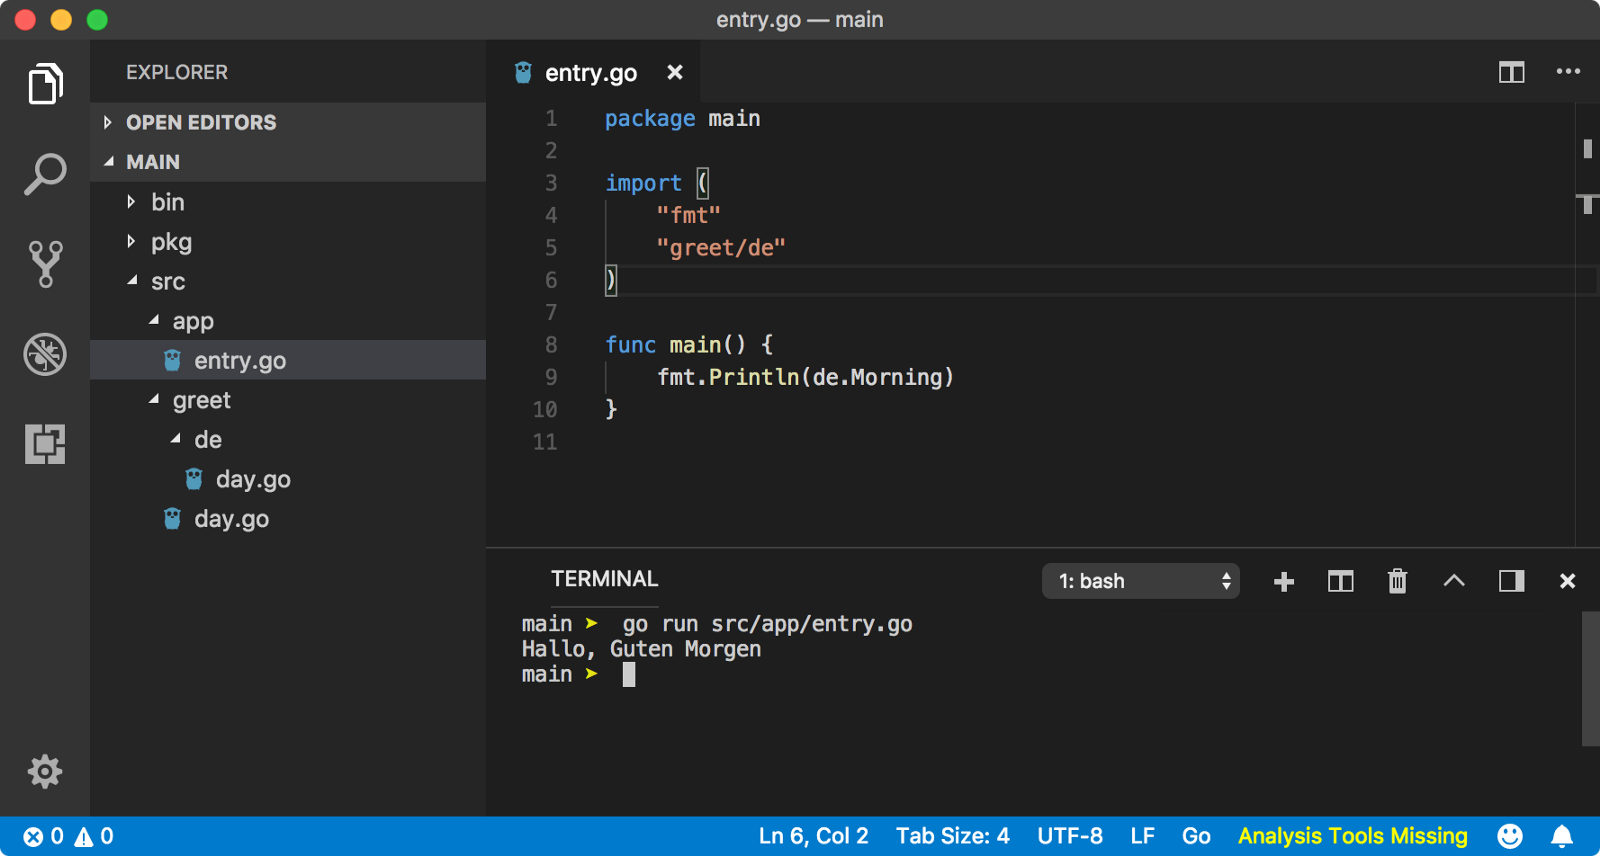The height and width of the screenshot is (856, 1600).
Task: Open the Extensions view
Action: coord(45,444)
